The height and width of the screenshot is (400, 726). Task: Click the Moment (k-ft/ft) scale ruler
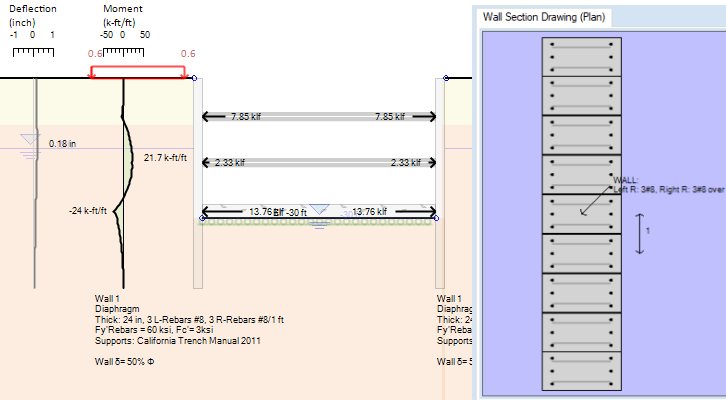coord(123,52)
